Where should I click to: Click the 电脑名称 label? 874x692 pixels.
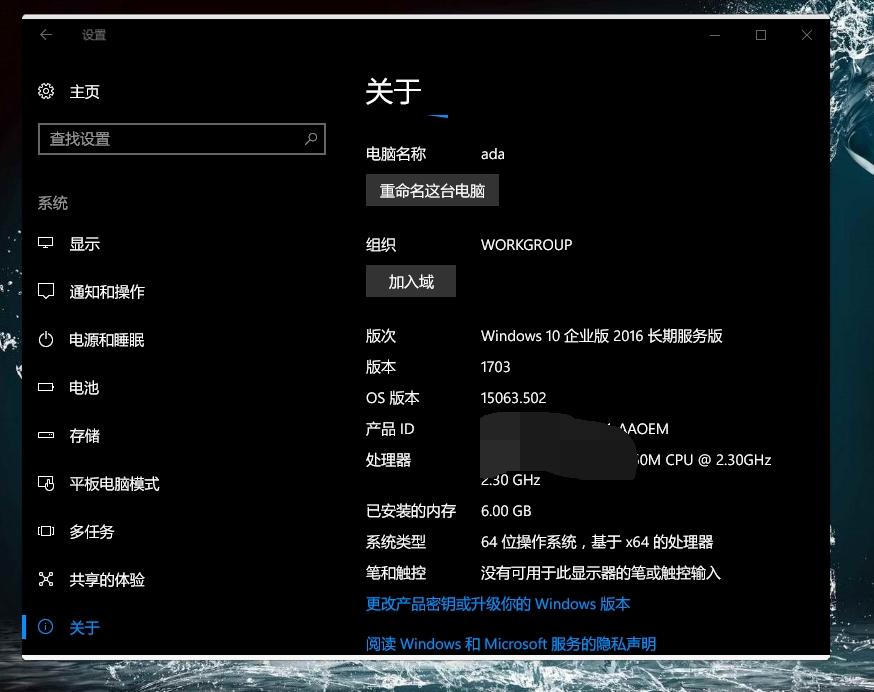tap(396, 154)
